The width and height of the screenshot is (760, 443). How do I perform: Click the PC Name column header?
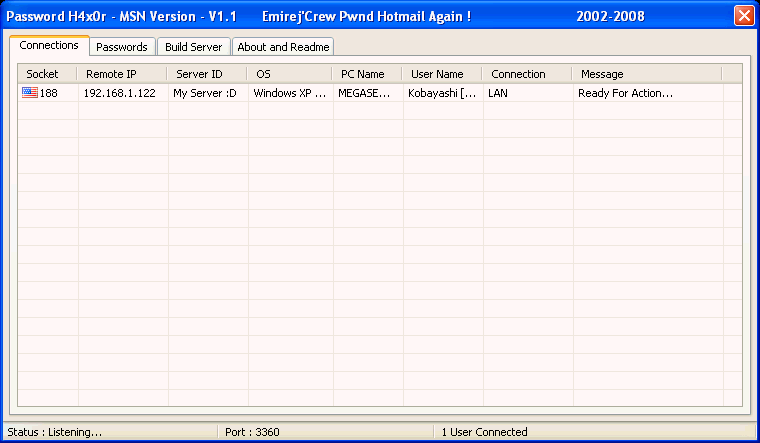[x=366, y=74]
